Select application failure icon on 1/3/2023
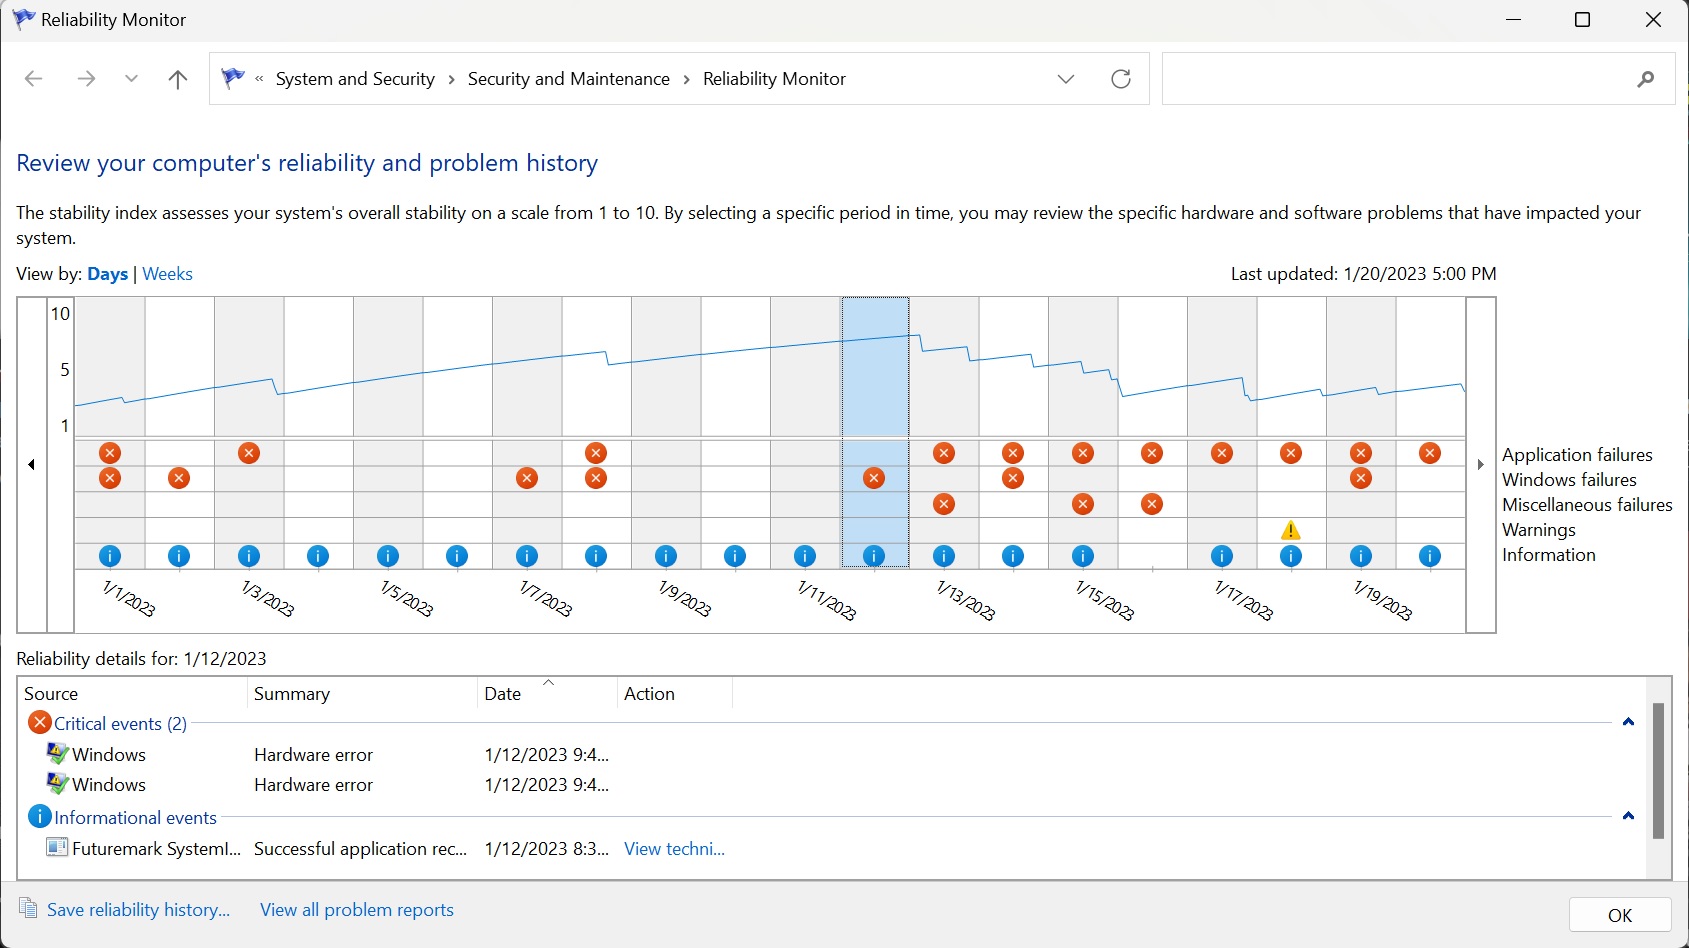 [x=249, y=453]
